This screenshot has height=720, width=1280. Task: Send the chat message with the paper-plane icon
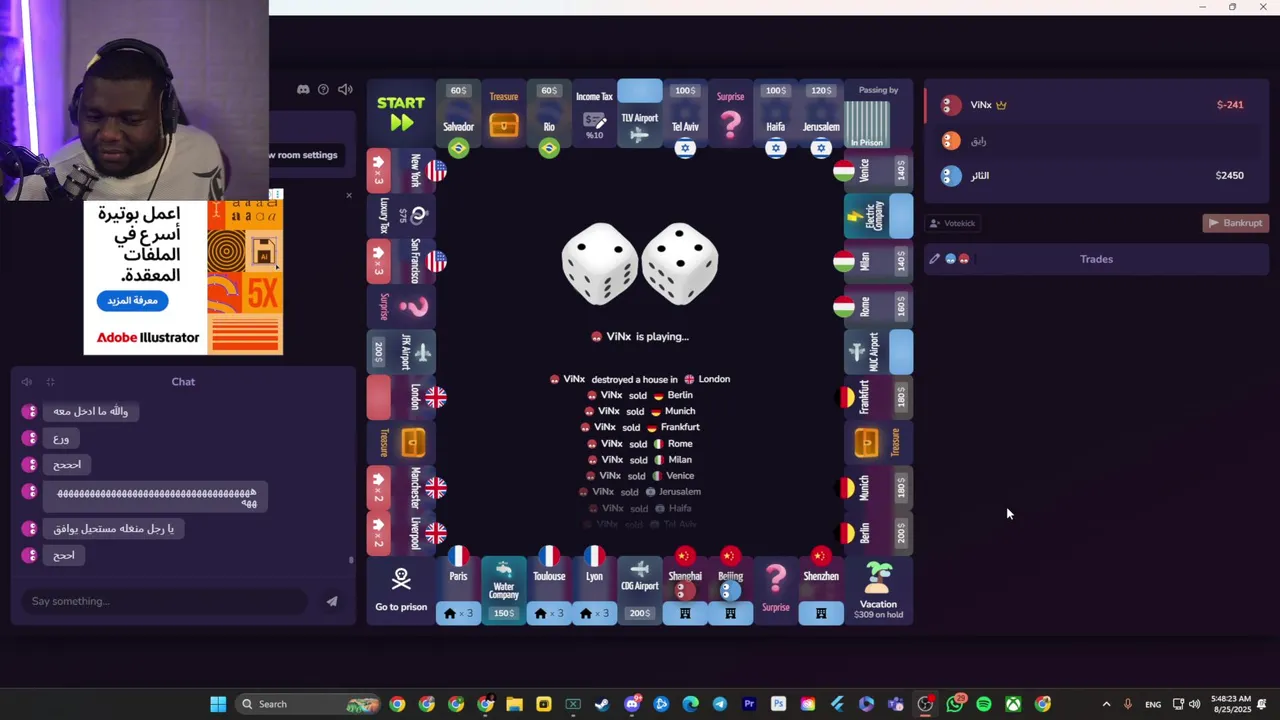(x=332, y=601)
